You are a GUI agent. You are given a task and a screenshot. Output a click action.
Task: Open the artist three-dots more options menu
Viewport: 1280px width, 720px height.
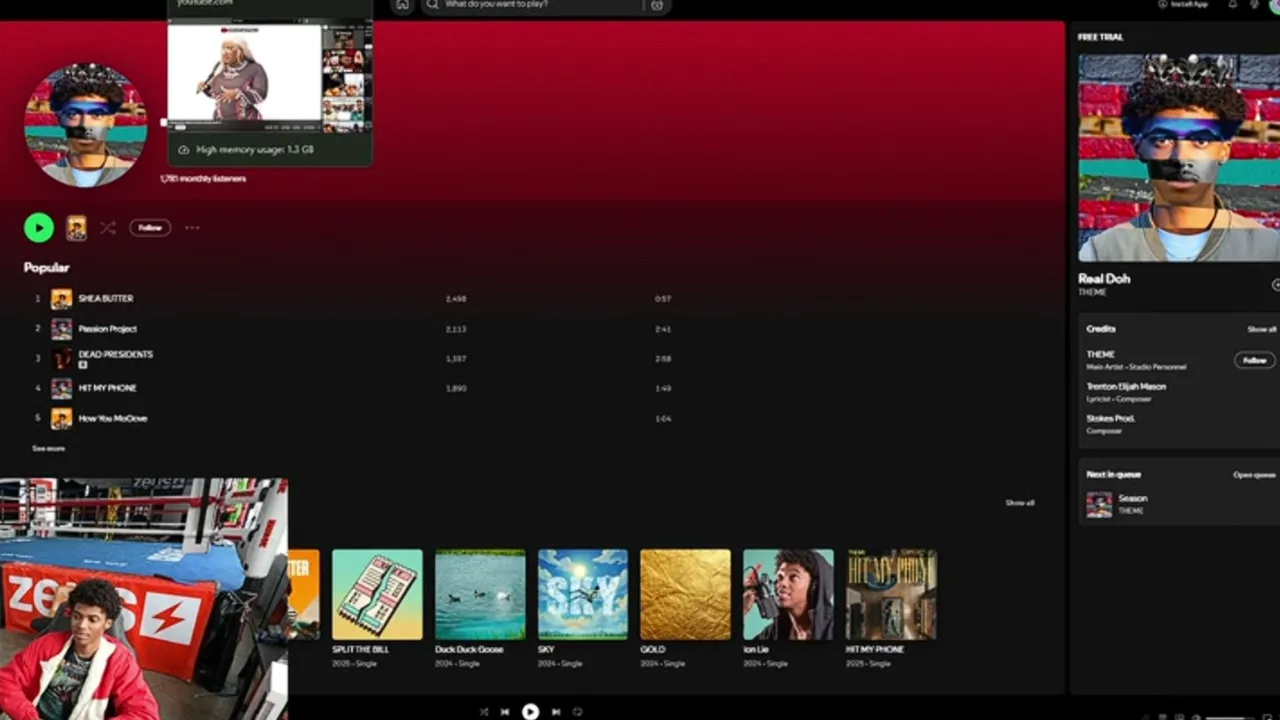[x=192, y=228]
